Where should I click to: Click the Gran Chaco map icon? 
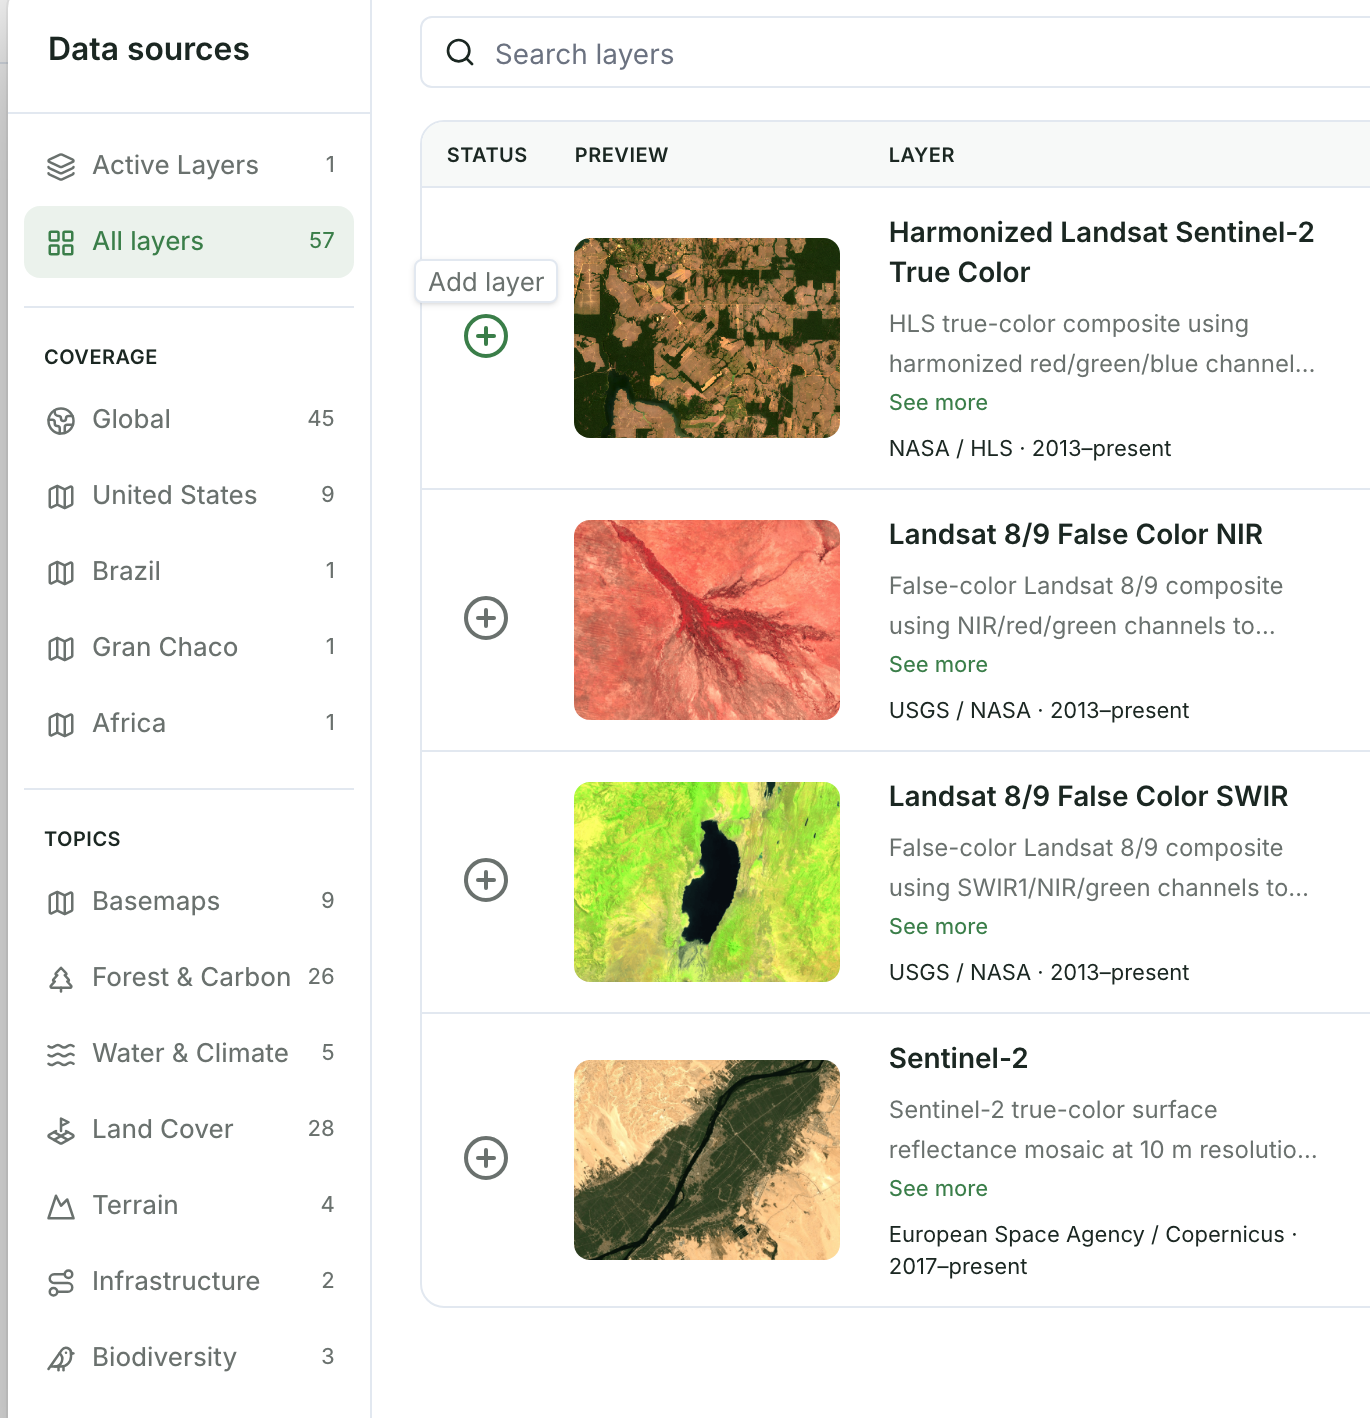(61, 648)
